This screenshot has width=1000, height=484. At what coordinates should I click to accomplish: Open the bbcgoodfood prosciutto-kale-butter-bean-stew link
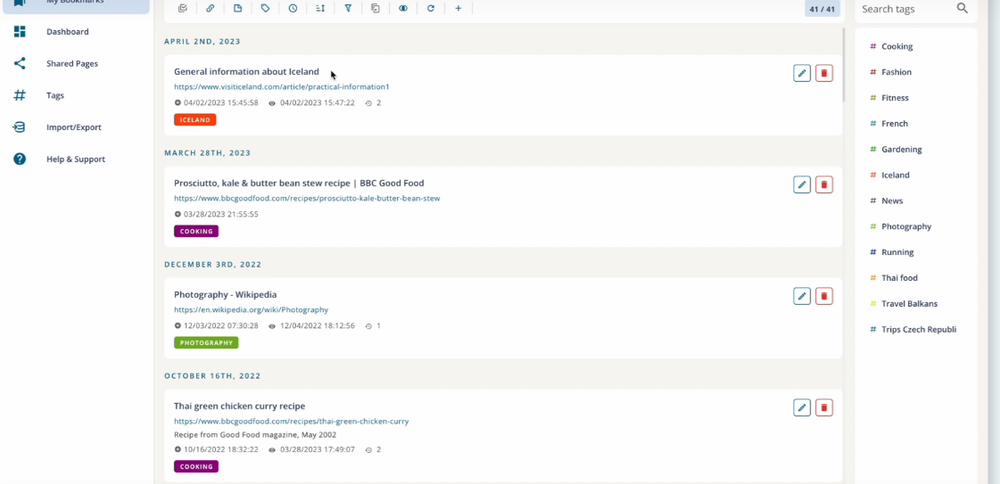pyautogui.click(x=307, y=198)
